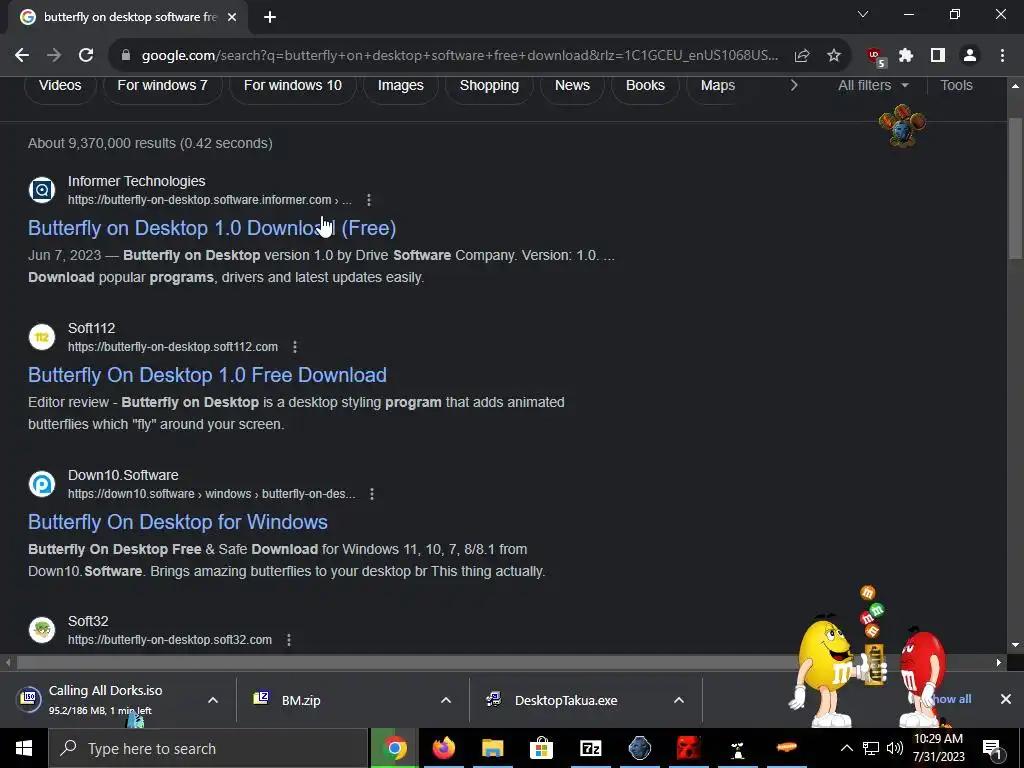Screen dimensions: 1024x768
Task: Click the Informer Technologies site favicon
Action: (42, 190)
